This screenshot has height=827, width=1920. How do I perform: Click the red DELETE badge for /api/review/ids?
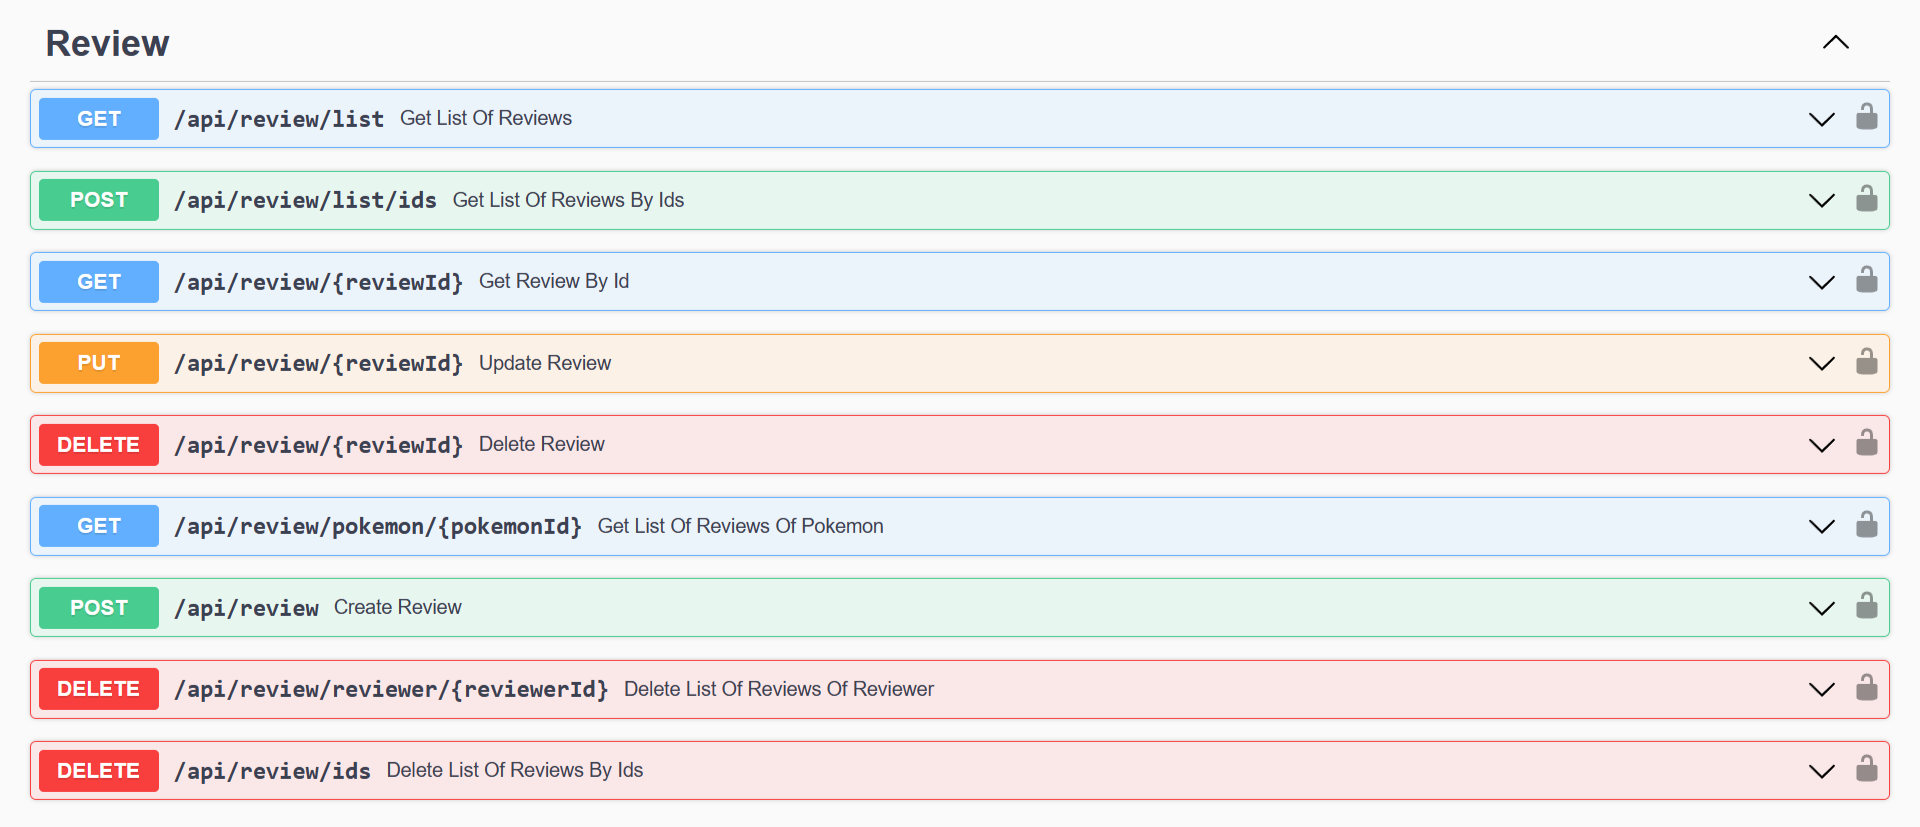pos(99,771)
